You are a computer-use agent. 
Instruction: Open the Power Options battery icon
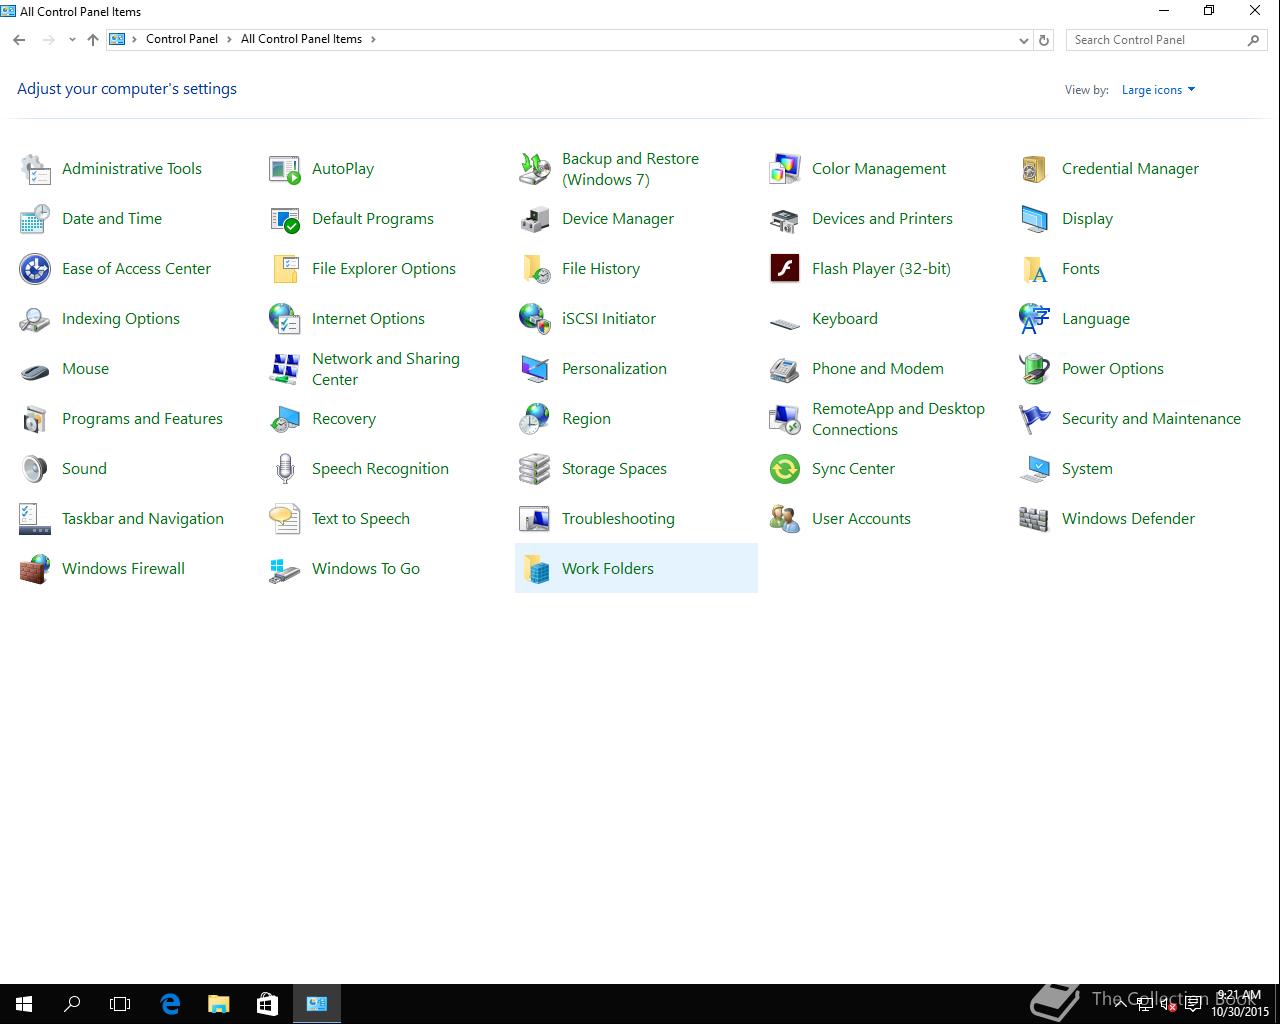[1035, 369]
